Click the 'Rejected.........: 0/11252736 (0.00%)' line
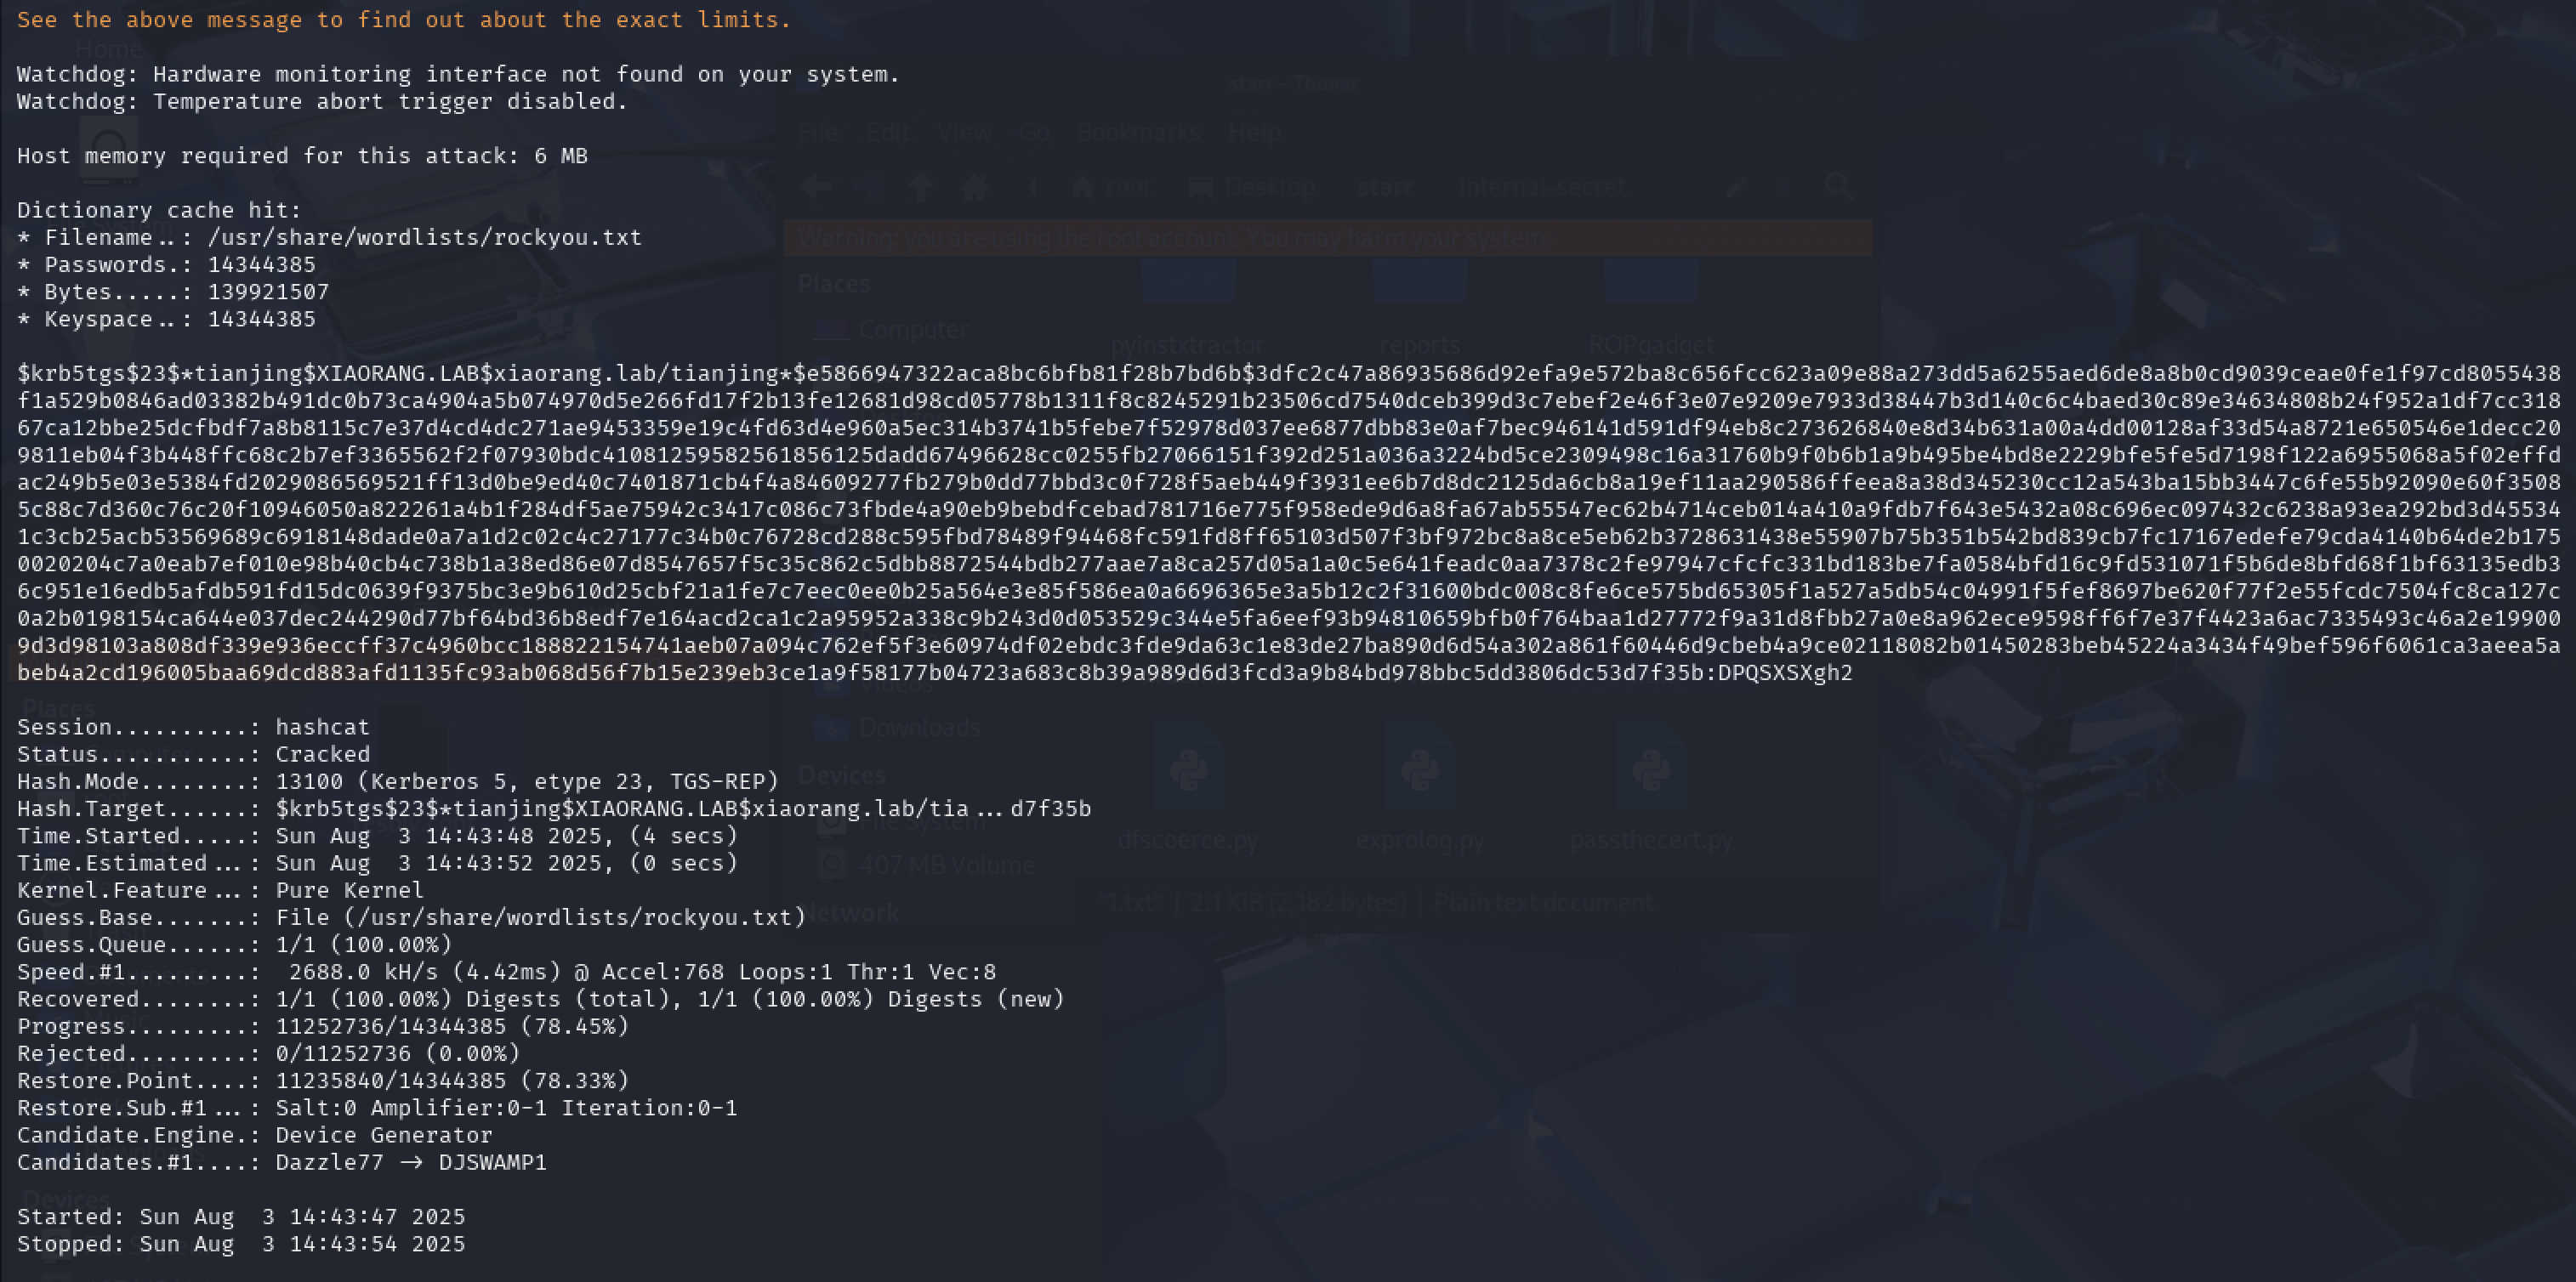2576x1282 pixels. [268, 1053]
